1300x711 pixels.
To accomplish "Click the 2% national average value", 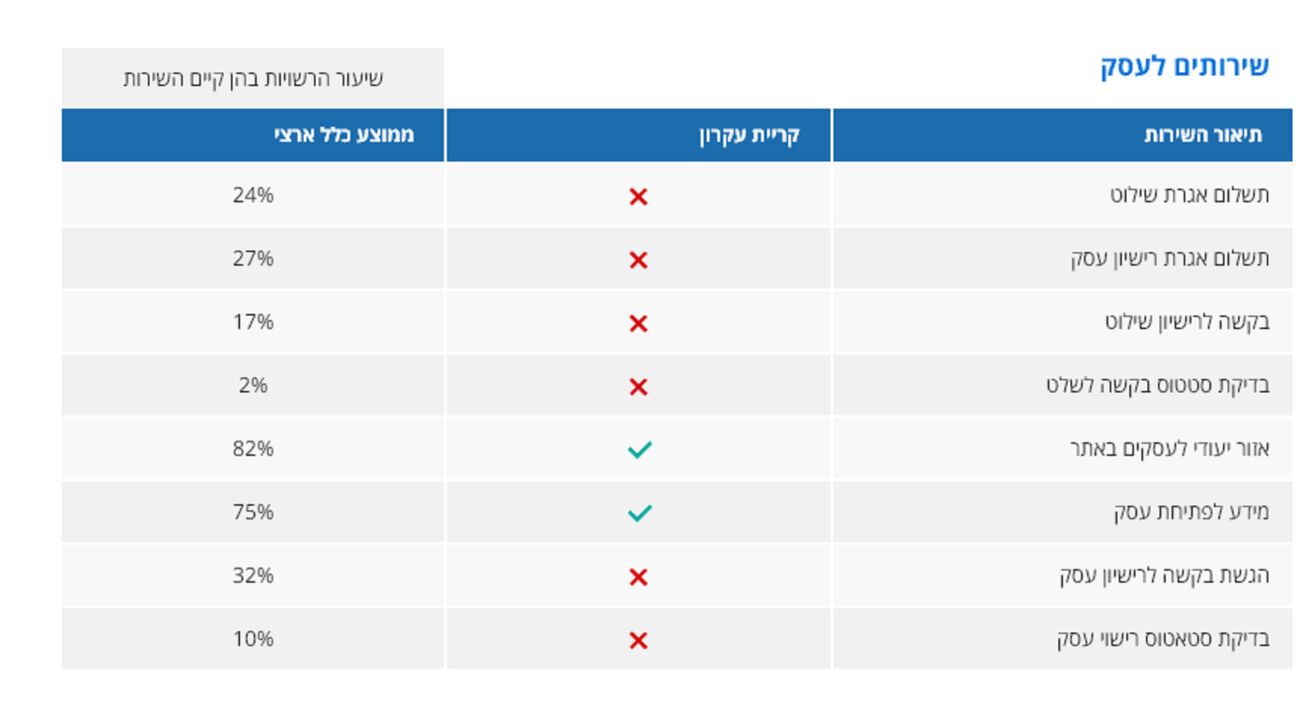I will (253, 385).
